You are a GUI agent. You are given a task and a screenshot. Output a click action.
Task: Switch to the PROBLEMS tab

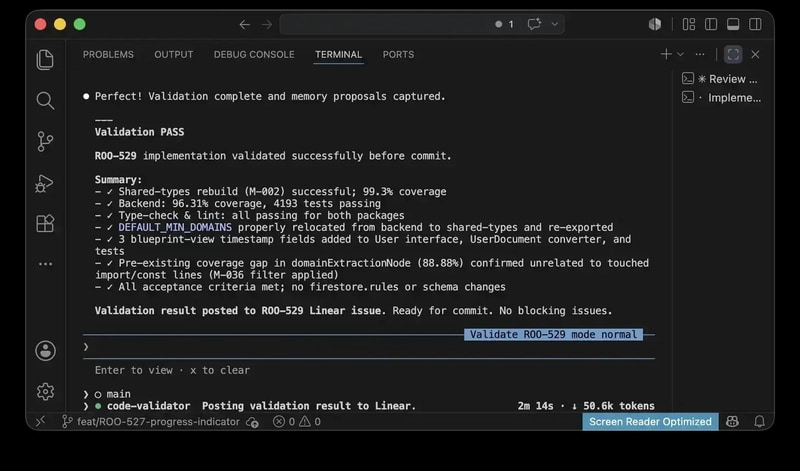[x=108, y=55]
